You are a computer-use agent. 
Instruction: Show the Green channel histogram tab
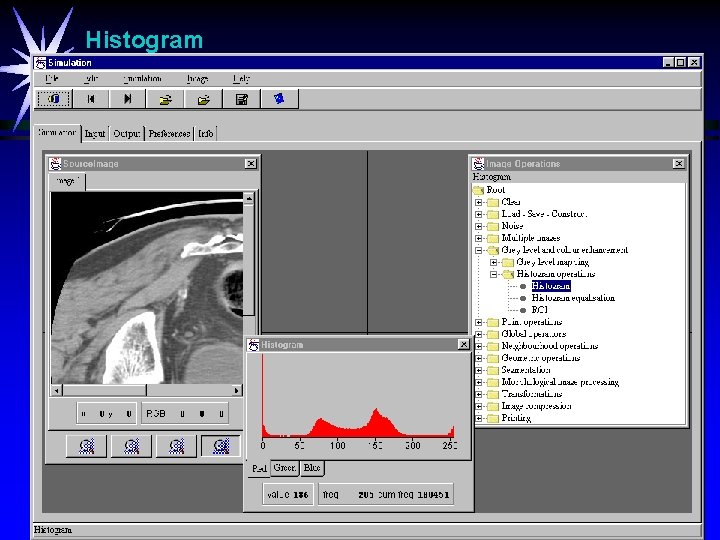point(284,468)
